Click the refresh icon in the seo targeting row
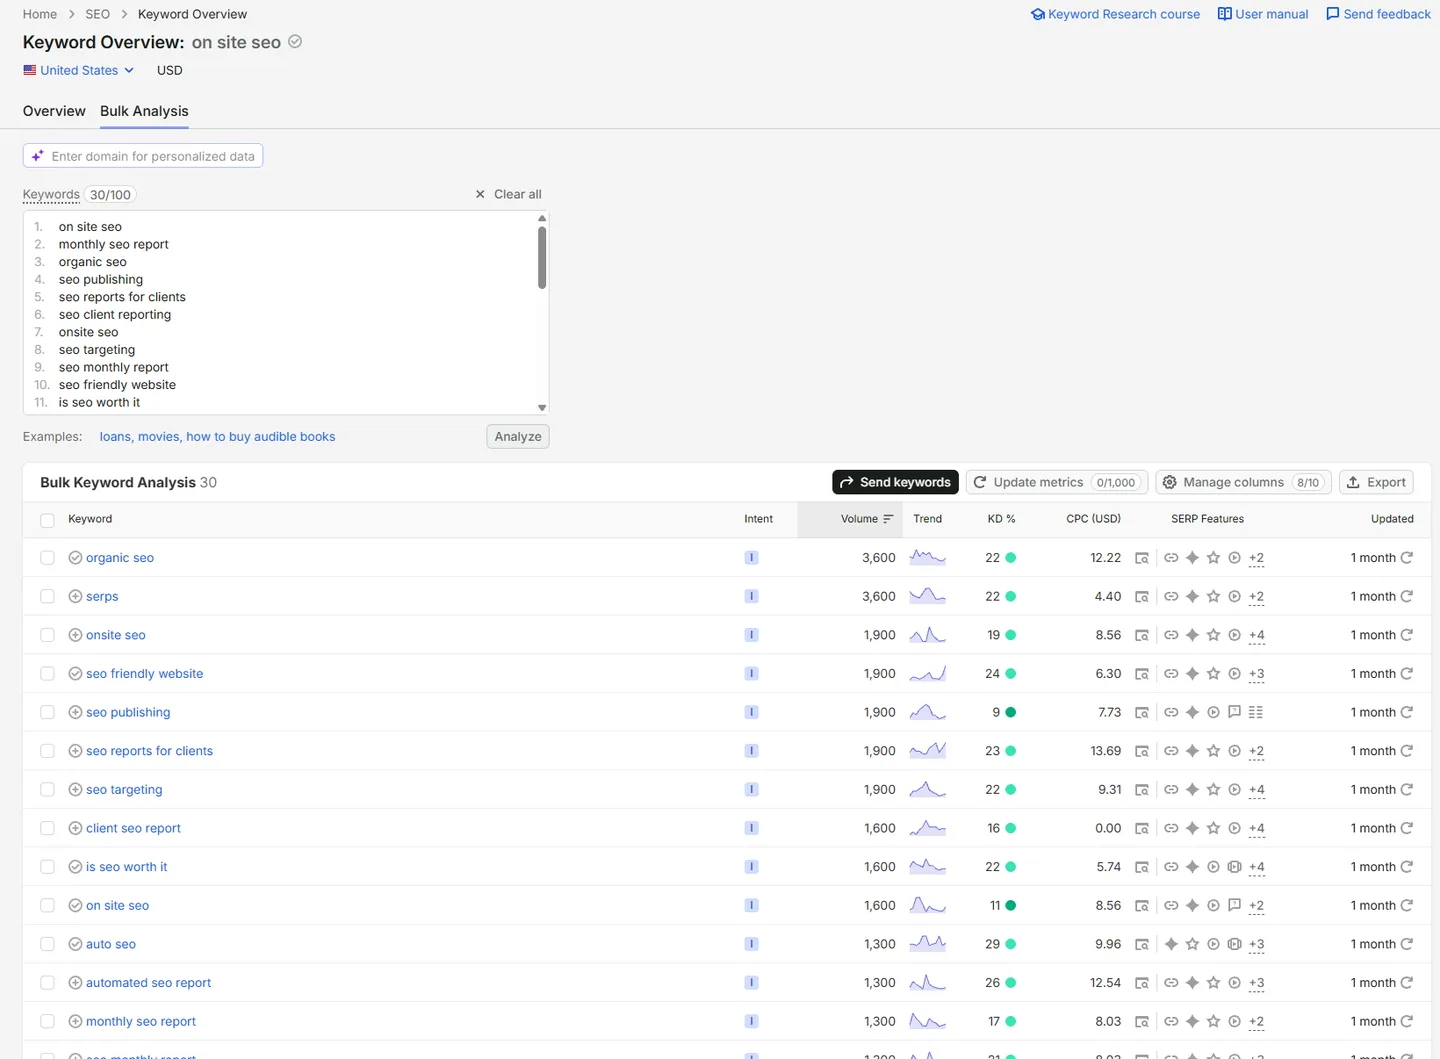 coord(1406,790)
